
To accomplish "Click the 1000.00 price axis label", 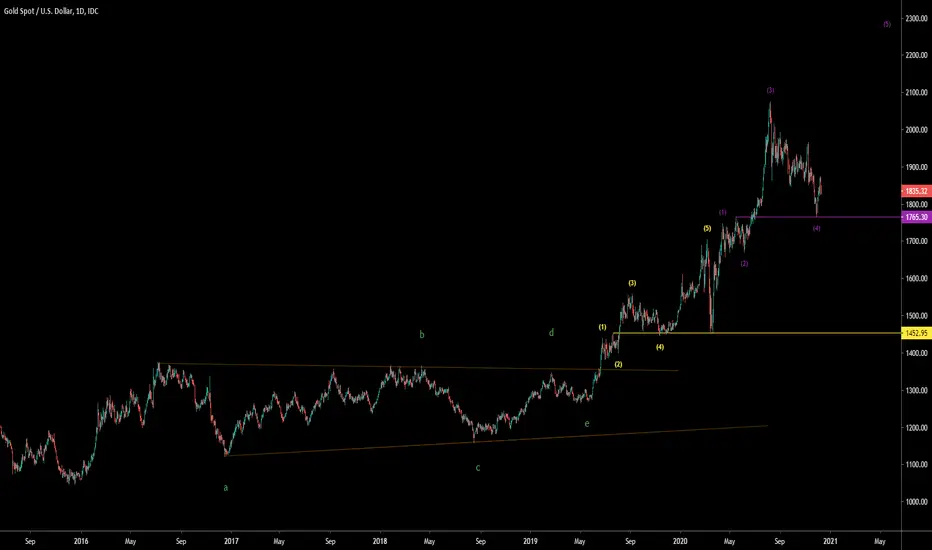I will [917, 502].
